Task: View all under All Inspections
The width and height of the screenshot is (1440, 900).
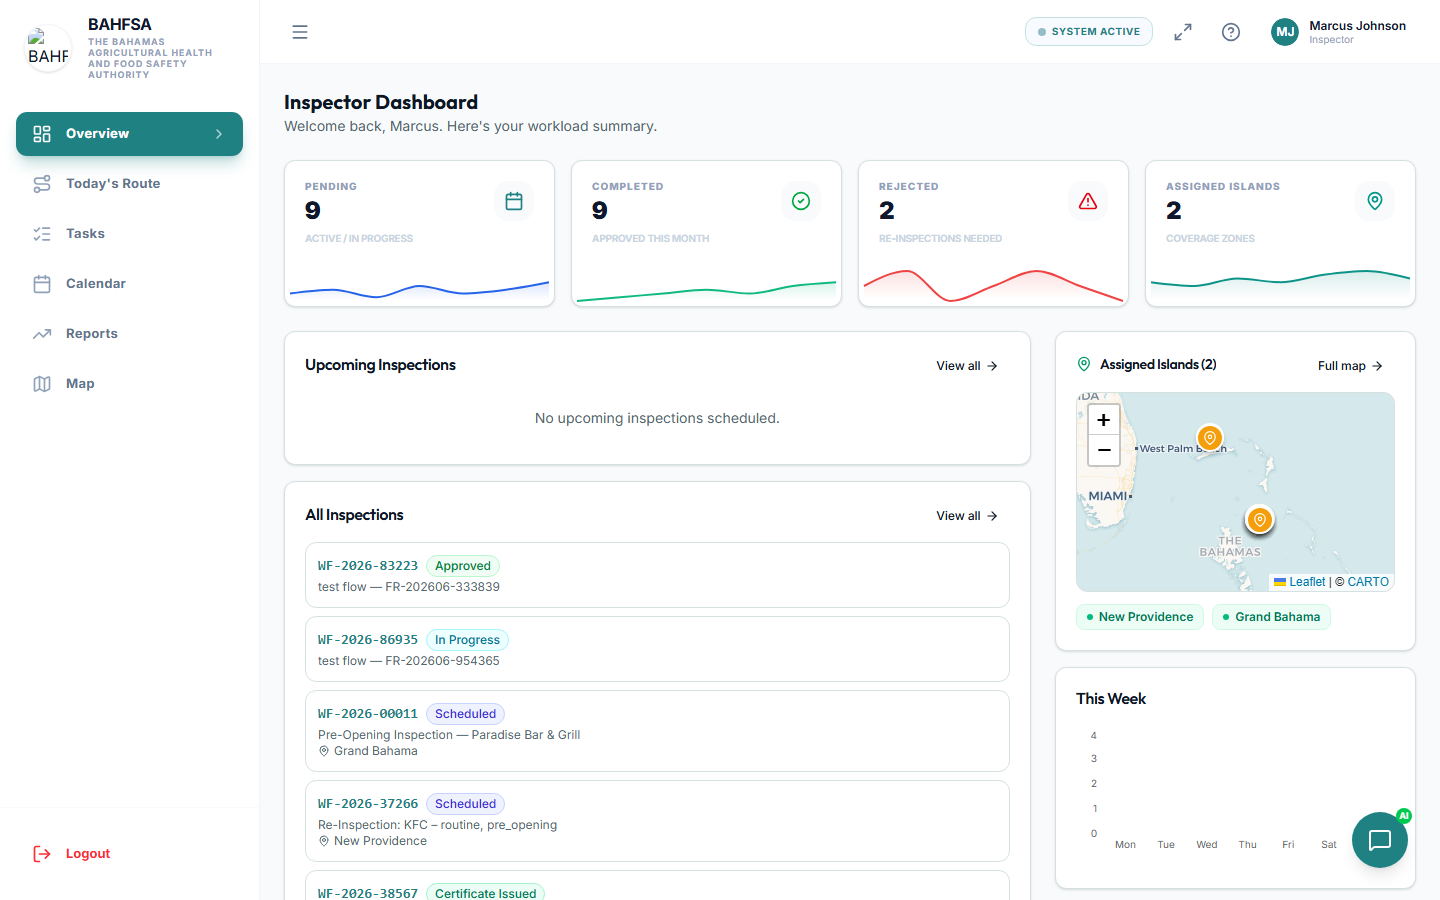Action: [967, 516]
